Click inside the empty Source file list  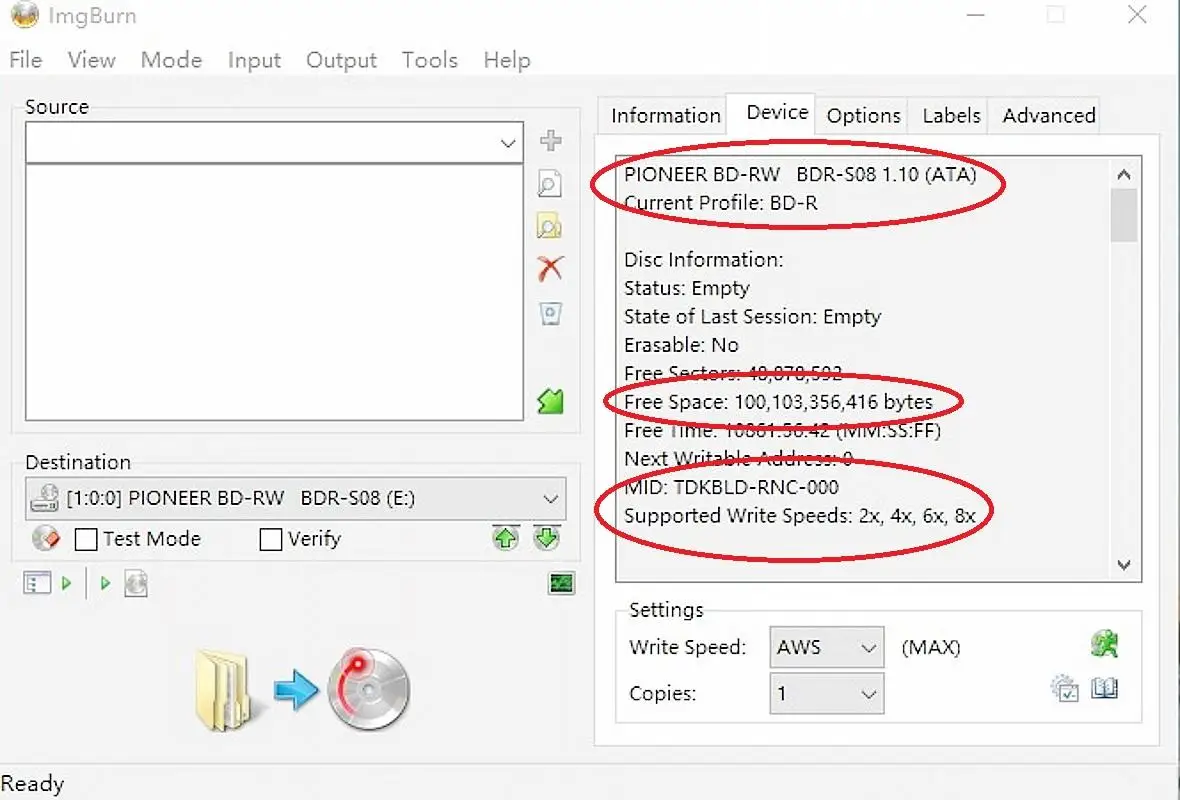point(274,292)
